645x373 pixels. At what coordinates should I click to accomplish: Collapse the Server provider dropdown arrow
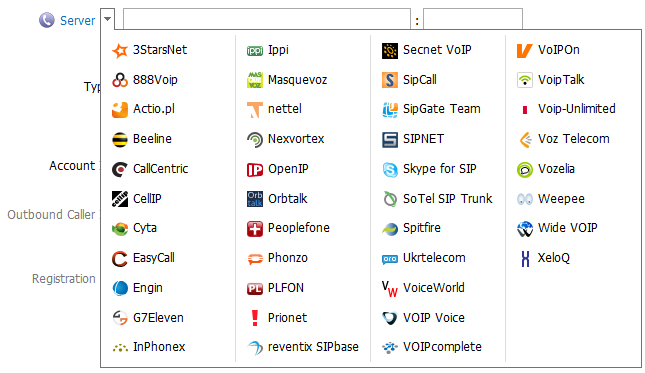[x=107, y=19]
